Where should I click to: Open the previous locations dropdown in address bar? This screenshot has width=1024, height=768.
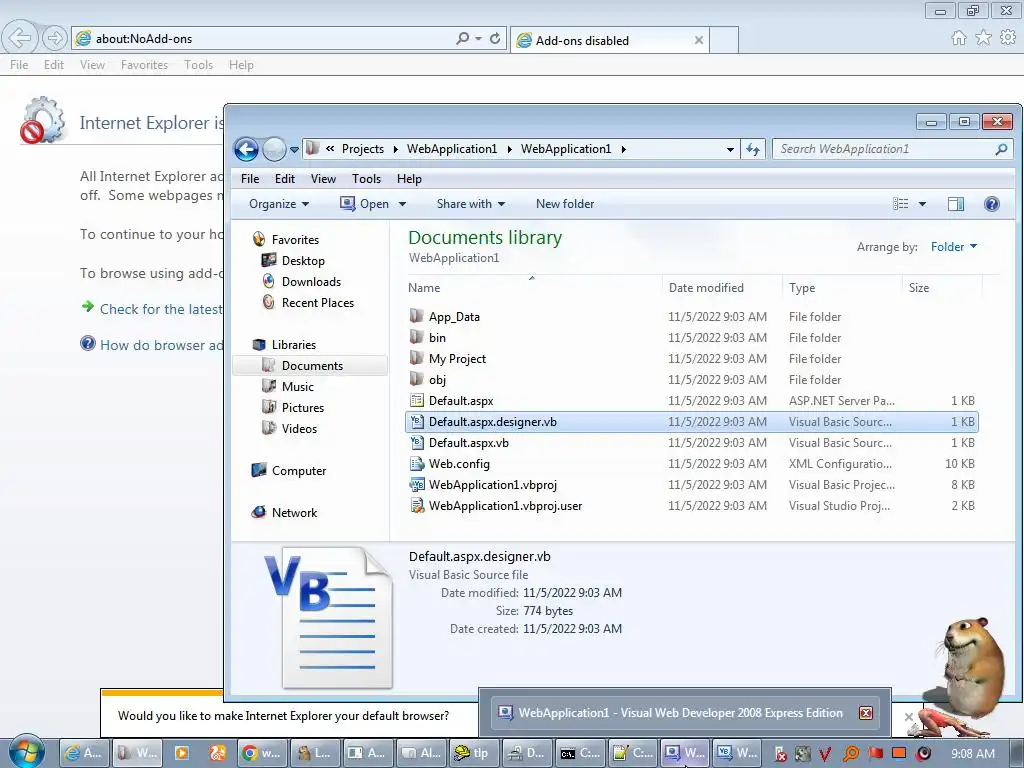click(730, 150)
